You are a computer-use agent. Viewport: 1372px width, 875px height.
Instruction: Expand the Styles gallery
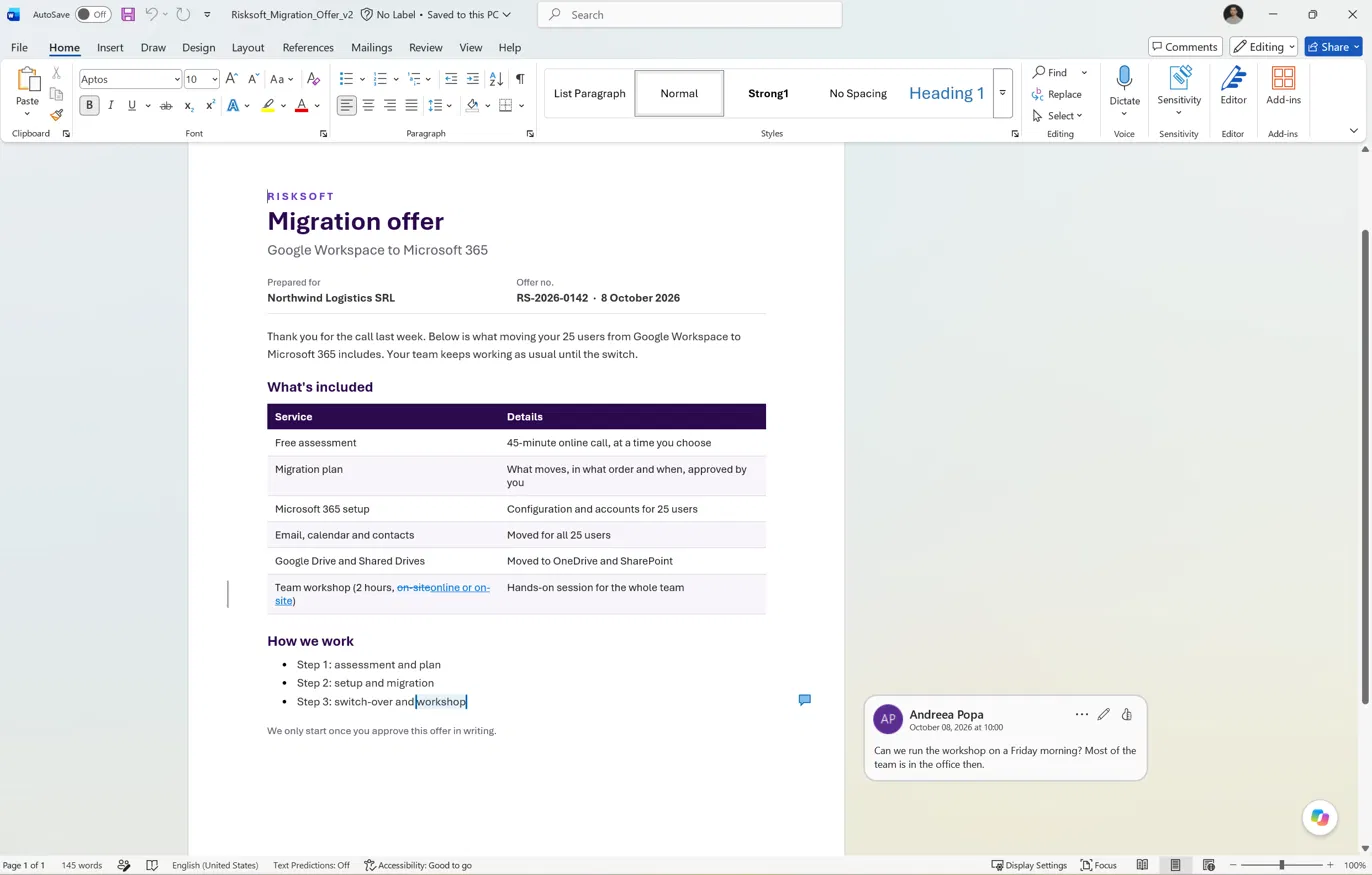[x=1002, y=93]
